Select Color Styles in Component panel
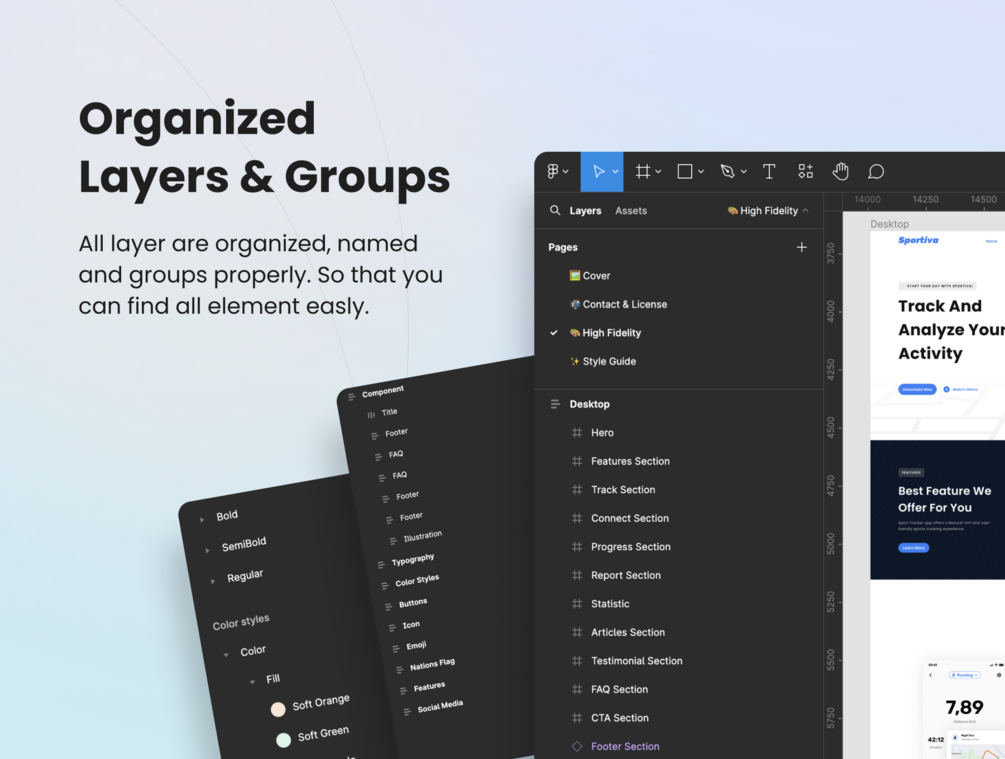The width and height of the screenshot is (1005, 759). pyautogui.click(x=417, y=581)
